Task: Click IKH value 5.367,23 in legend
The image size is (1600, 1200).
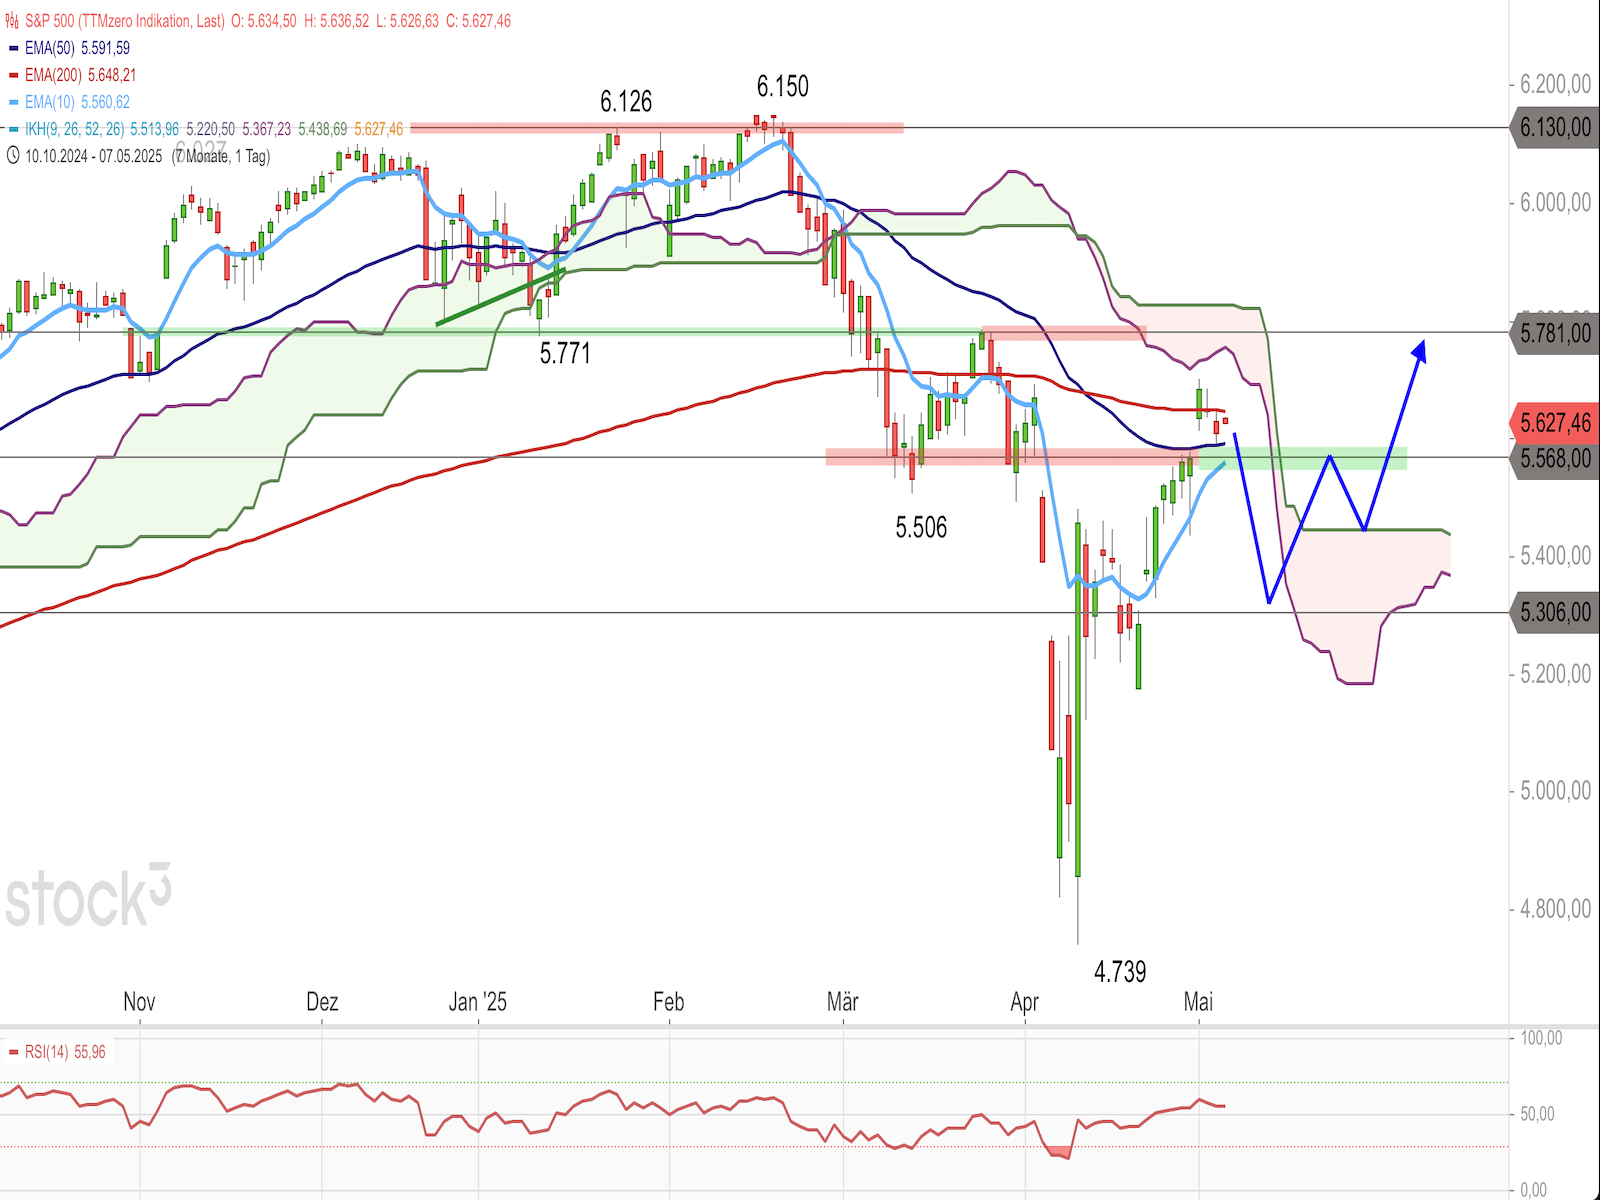Action: (x=267, y=129)
